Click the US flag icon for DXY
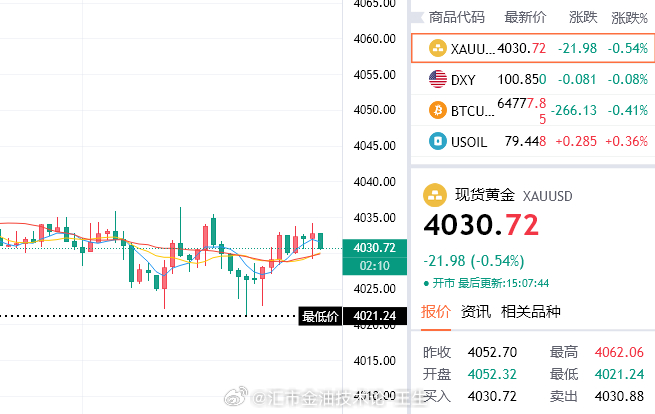The width and height of the screenshot is (655, 414). tap(438, 79)
